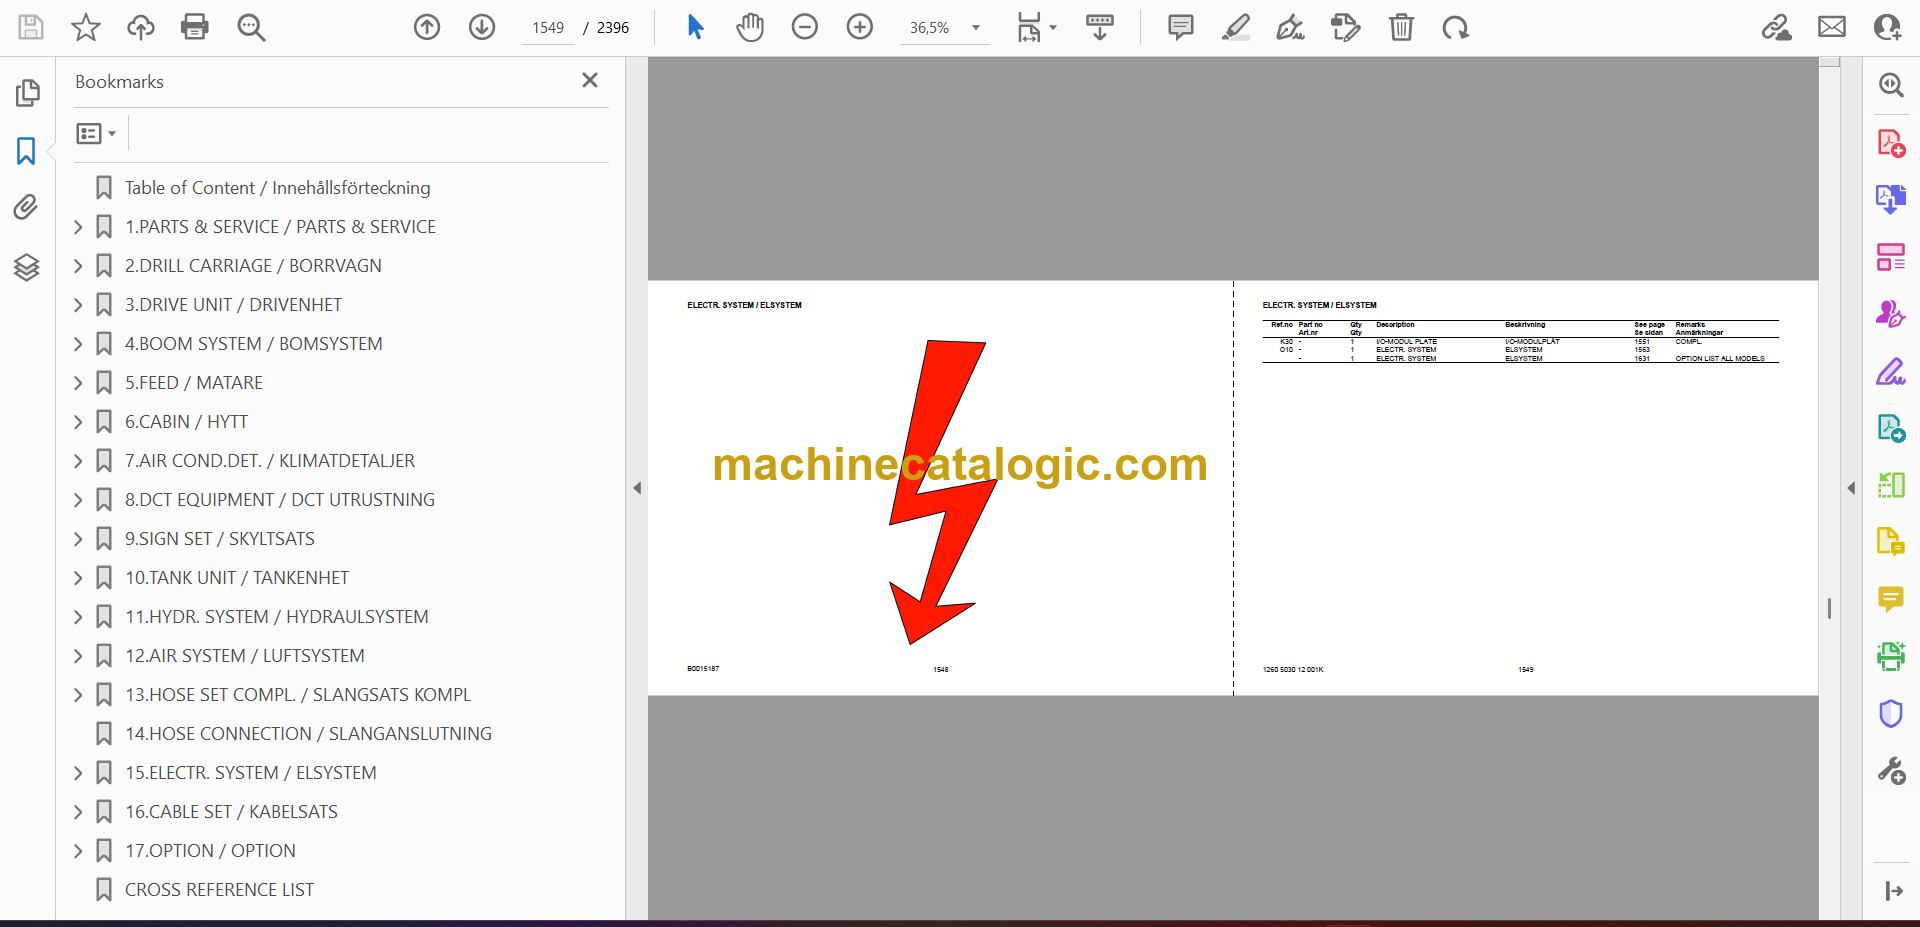The width and height of the screenshot is (1920, 927).
Task: Click the share link icon
Action: tap(1777, 27)
